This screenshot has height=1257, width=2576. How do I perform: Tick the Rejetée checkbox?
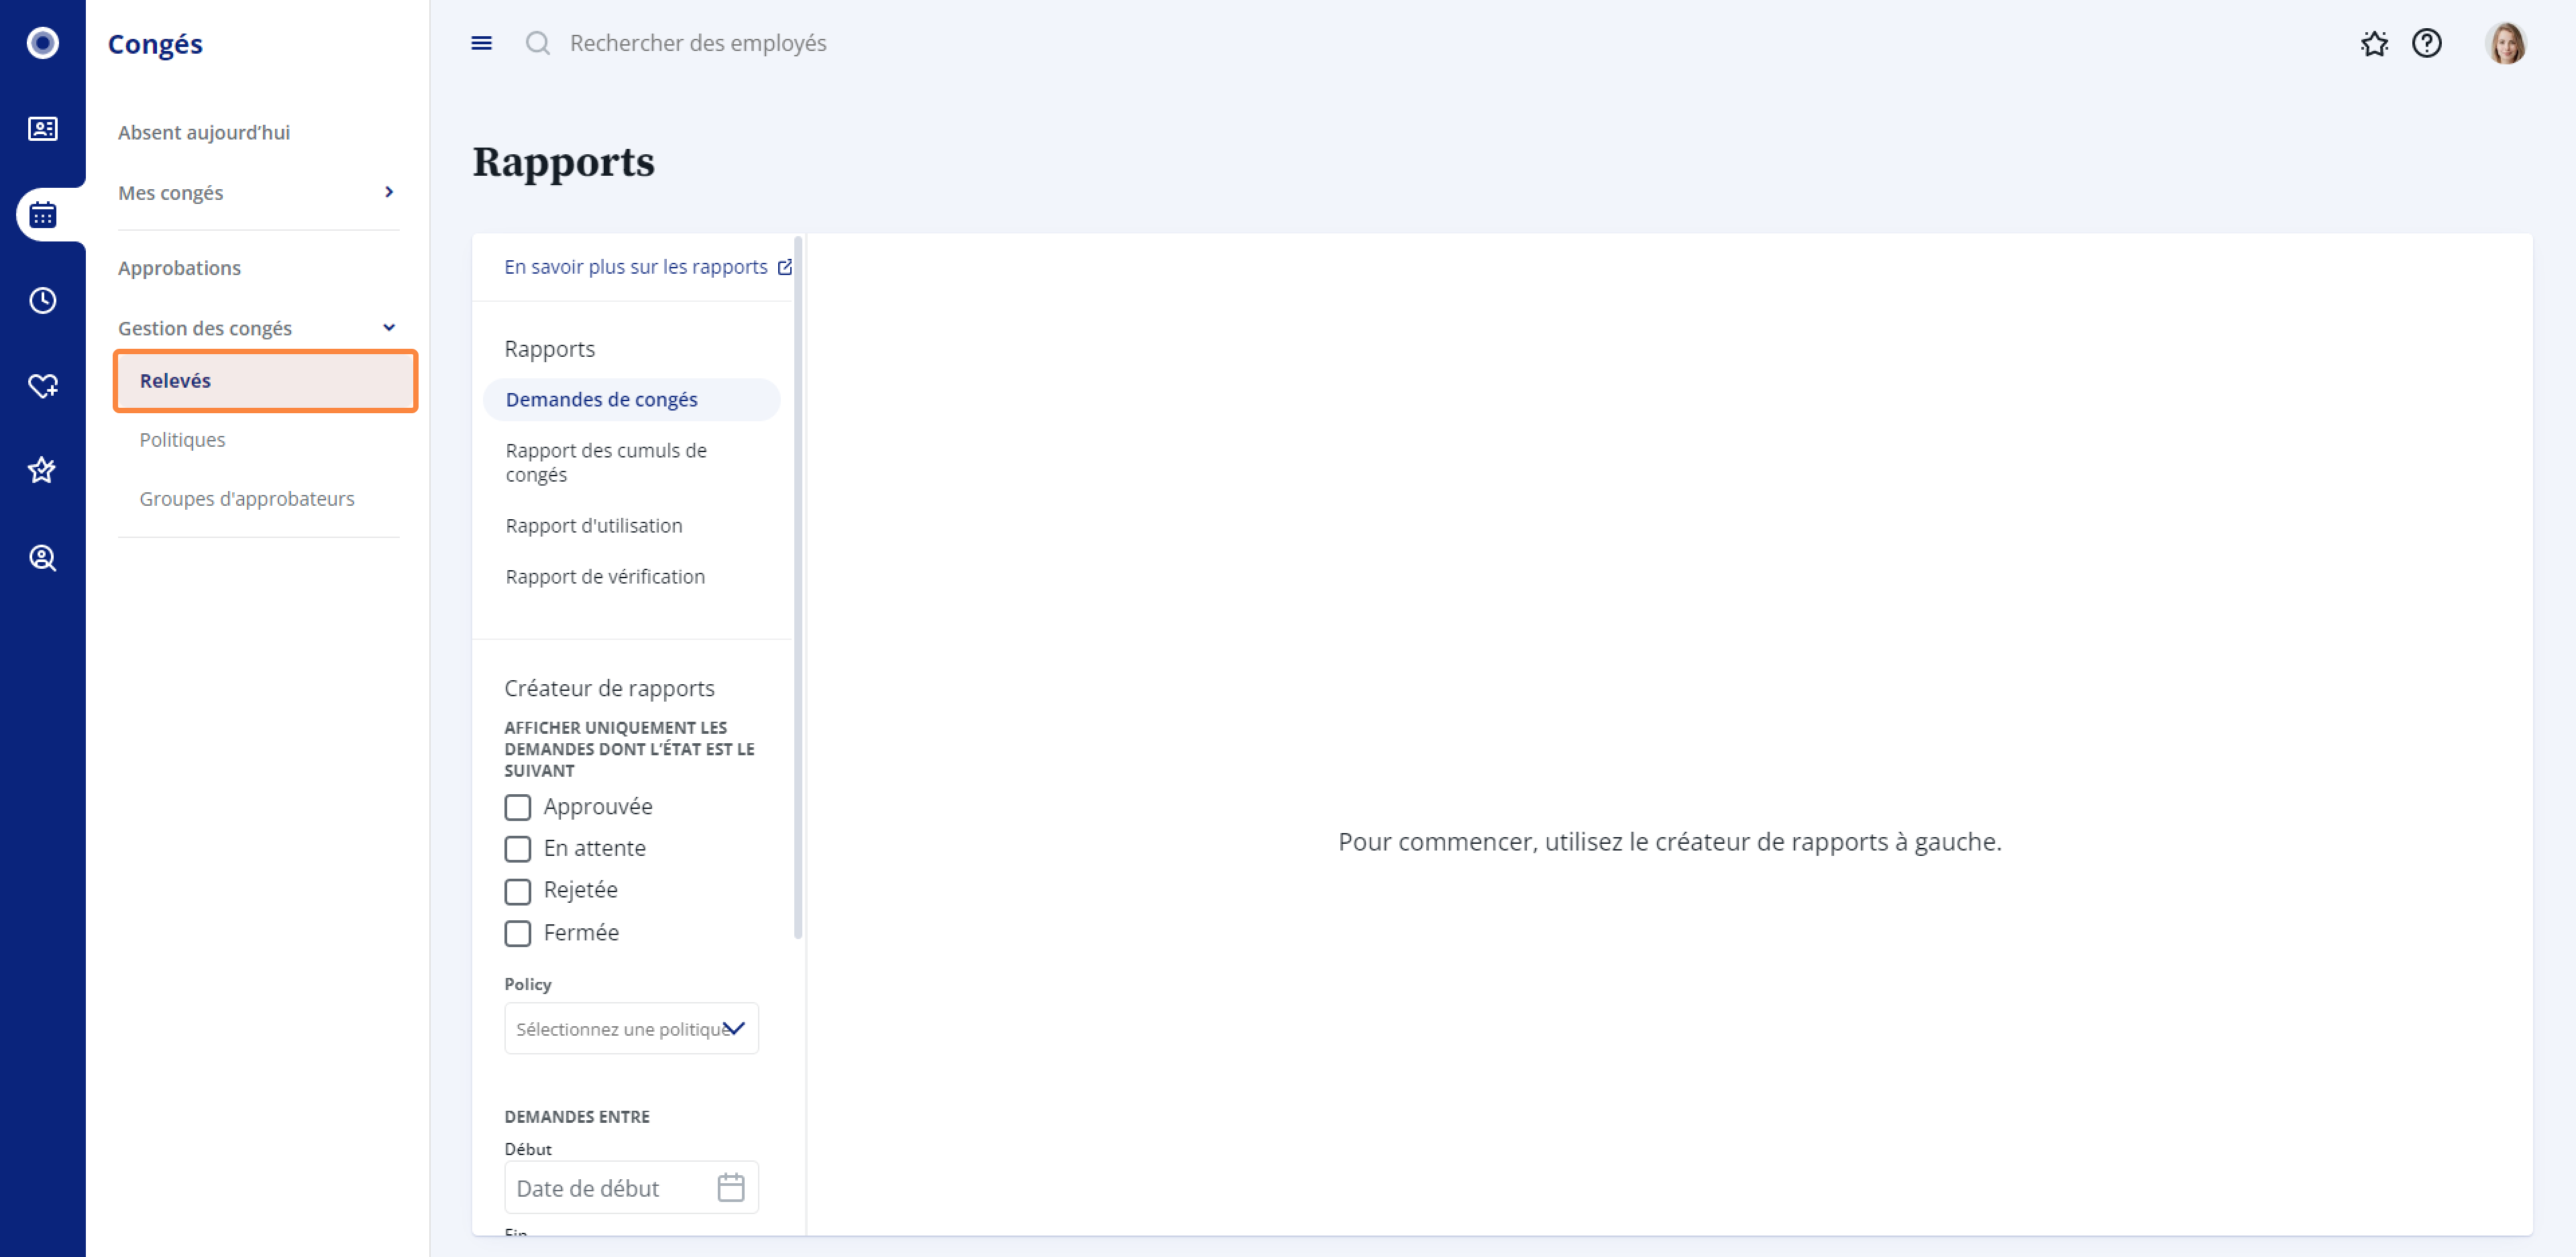[517, 891]
